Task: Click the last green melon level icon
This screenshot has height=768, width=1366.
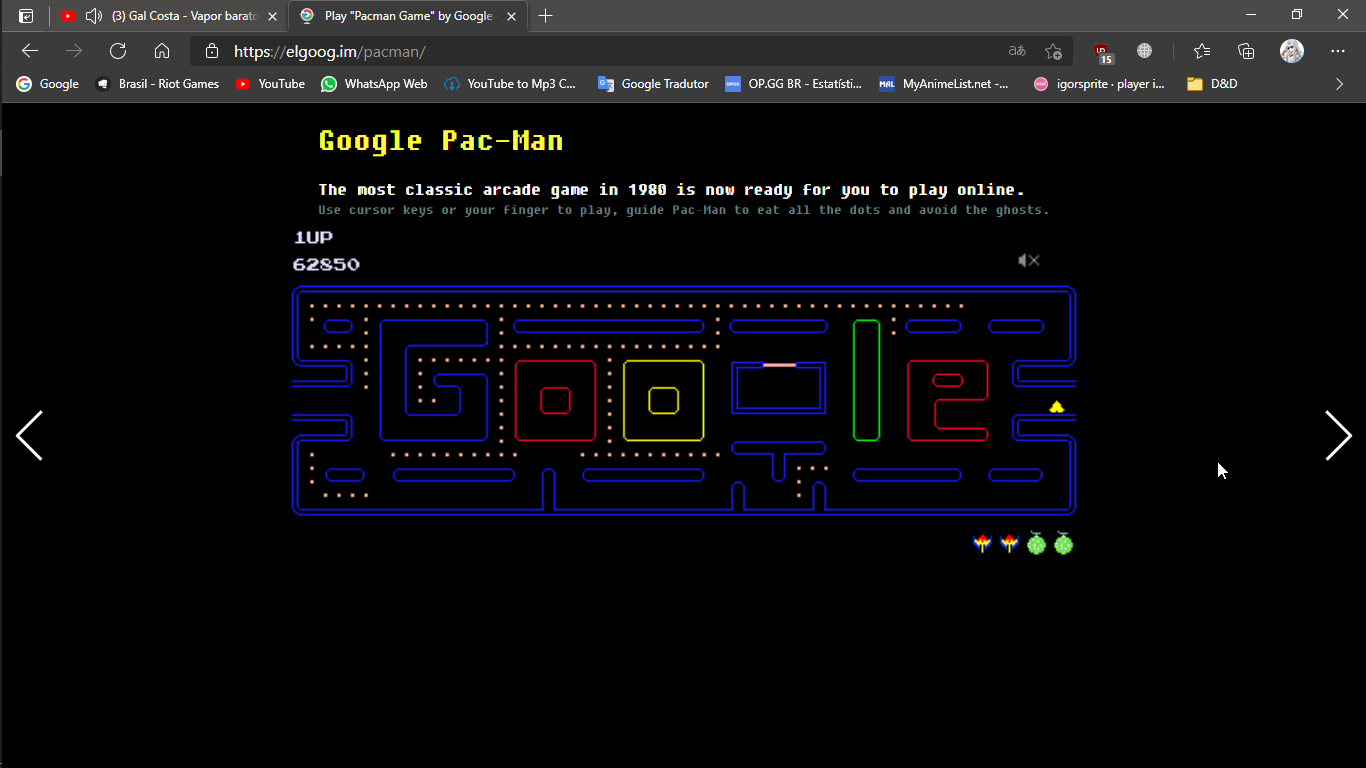Action: 1063,543
